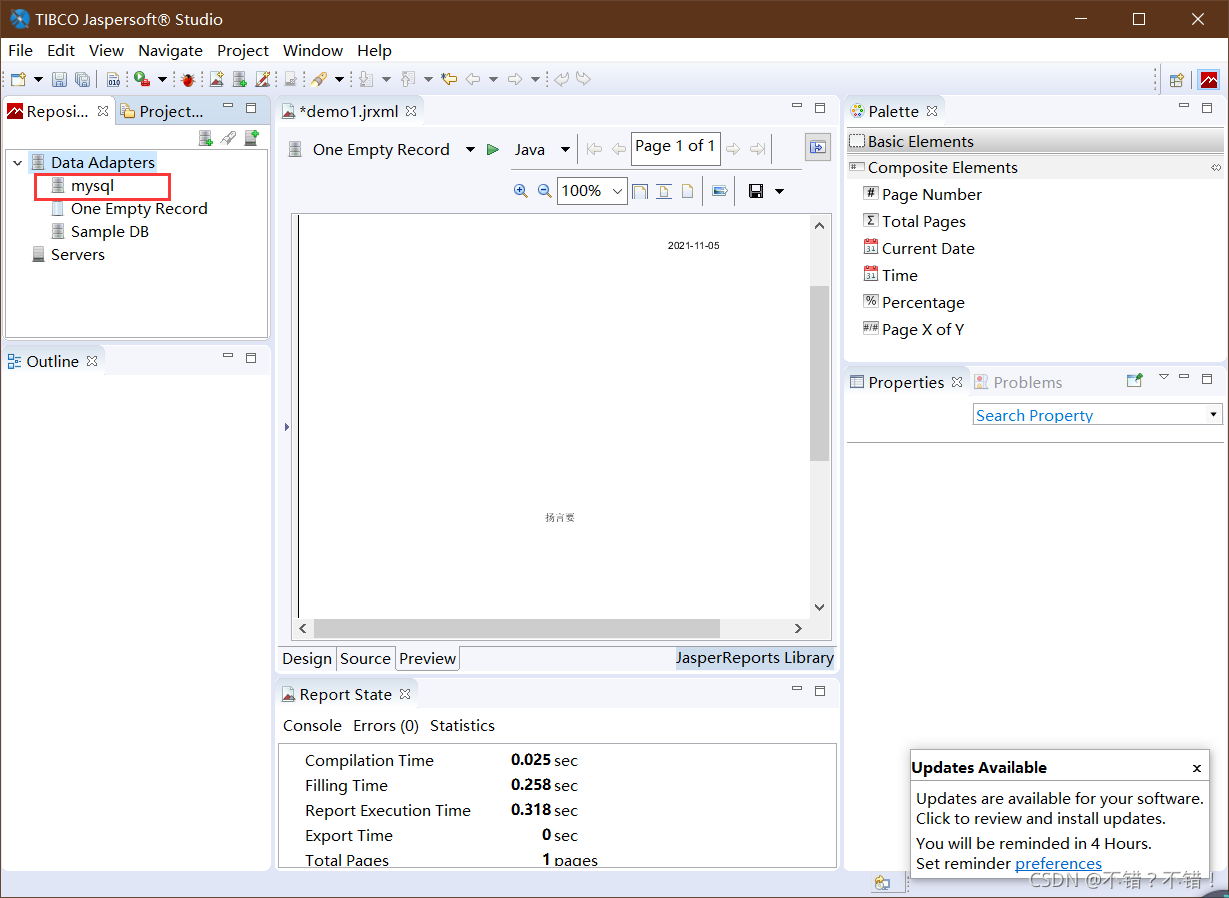This screenshot has height=898, width=1229.
Task: Click the red Debug bug icon
Action: (x=187, y=79)
